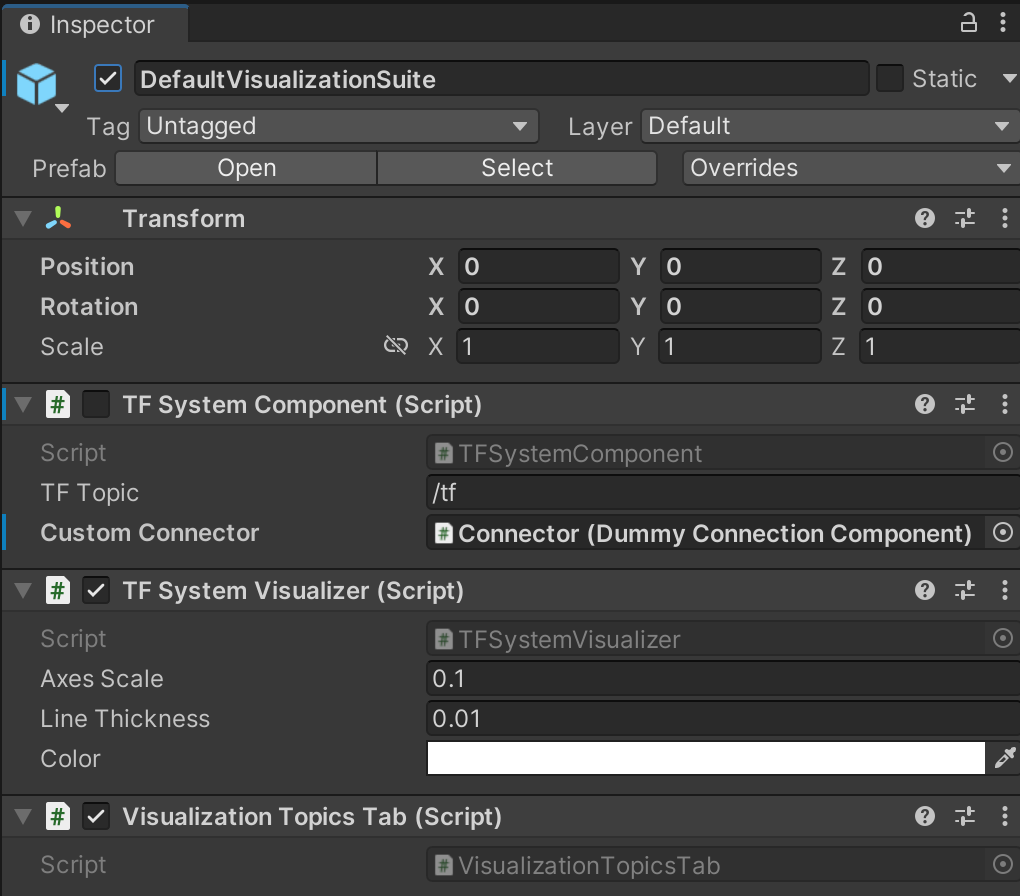Screen dimensions: 1020x896
Task: Click the Inspector lock icon
Action: (968, 23)
